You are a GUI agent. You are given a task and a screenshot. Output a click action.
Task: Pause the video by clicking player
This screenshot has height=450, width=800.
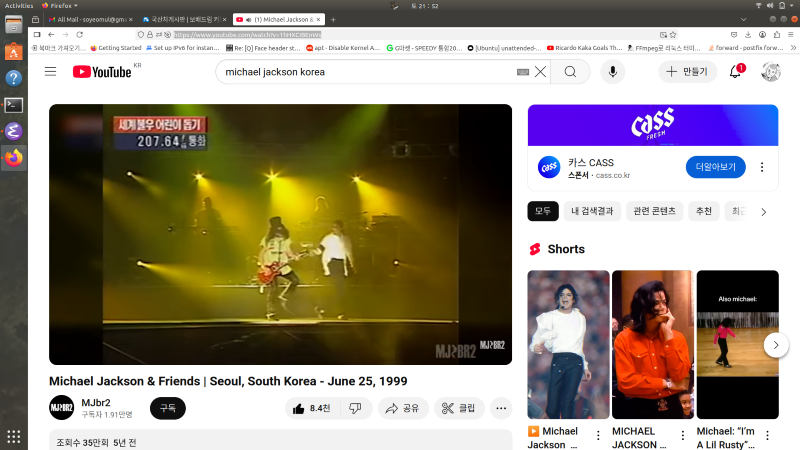tap(281, 234)
